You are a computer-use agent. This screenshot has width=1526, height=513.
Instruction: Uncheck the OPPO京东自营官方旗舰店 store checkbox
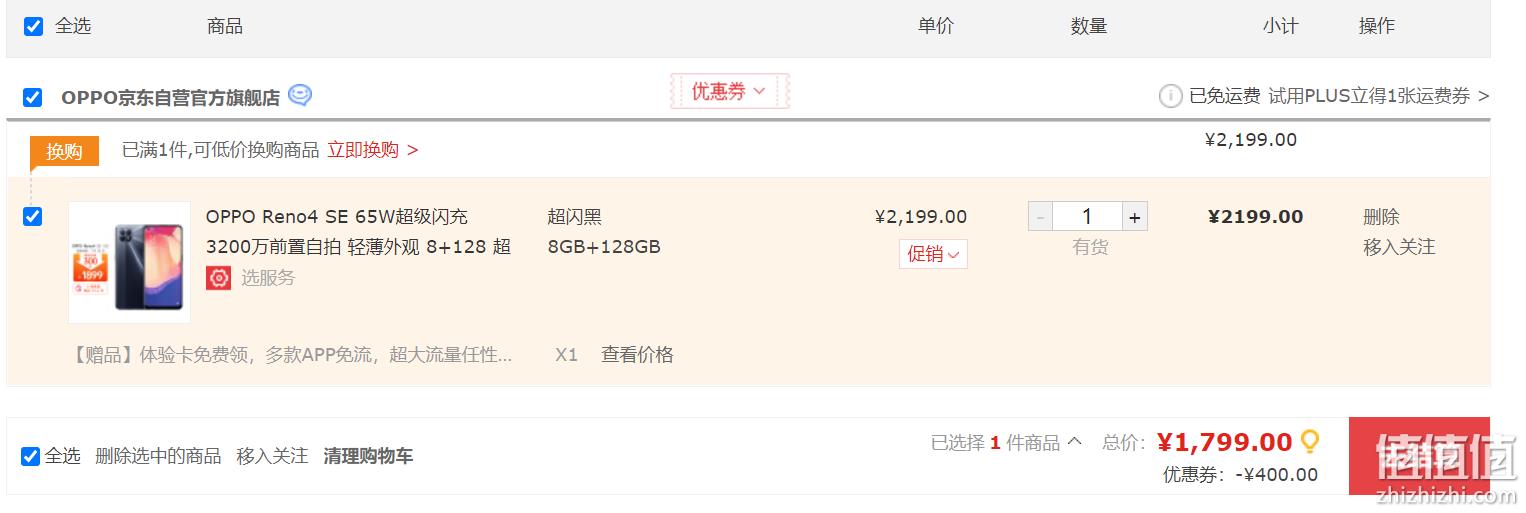tap(33, 98)
